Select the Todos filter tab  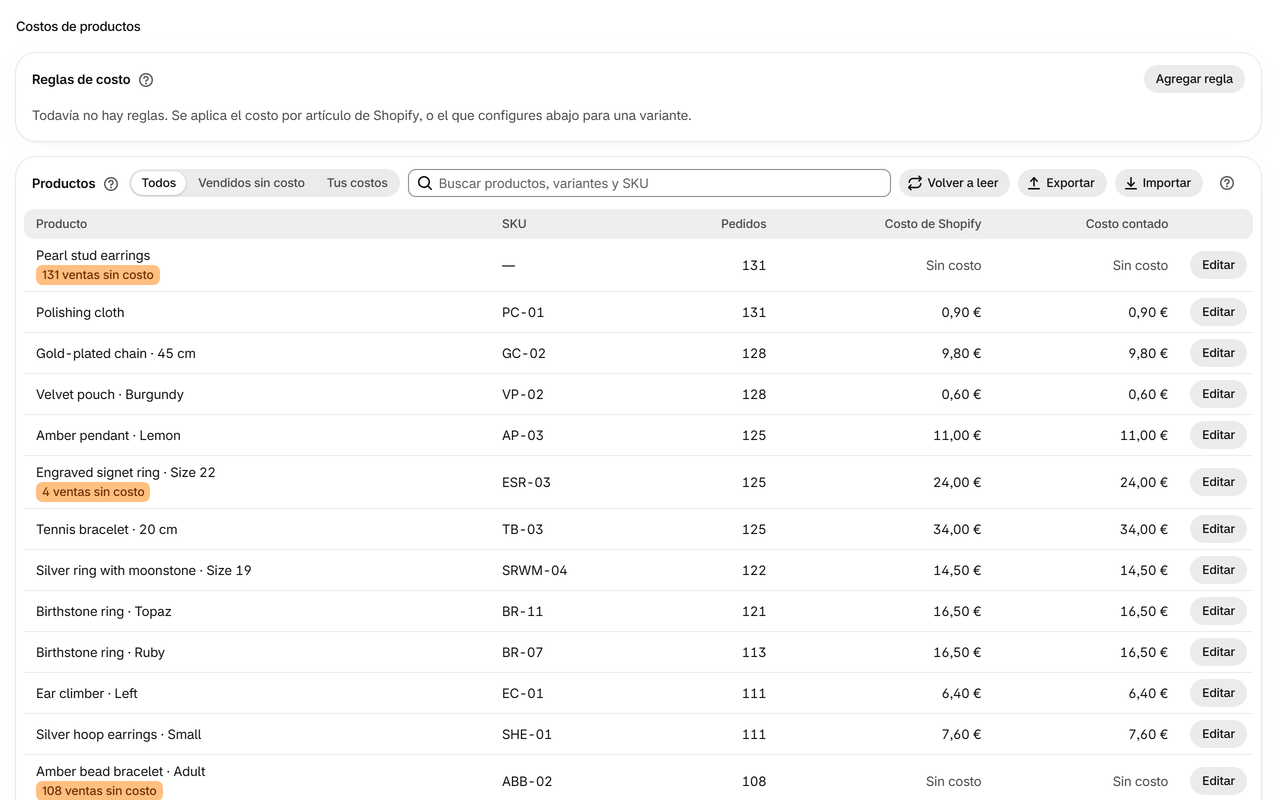click(x=159, y=183)
